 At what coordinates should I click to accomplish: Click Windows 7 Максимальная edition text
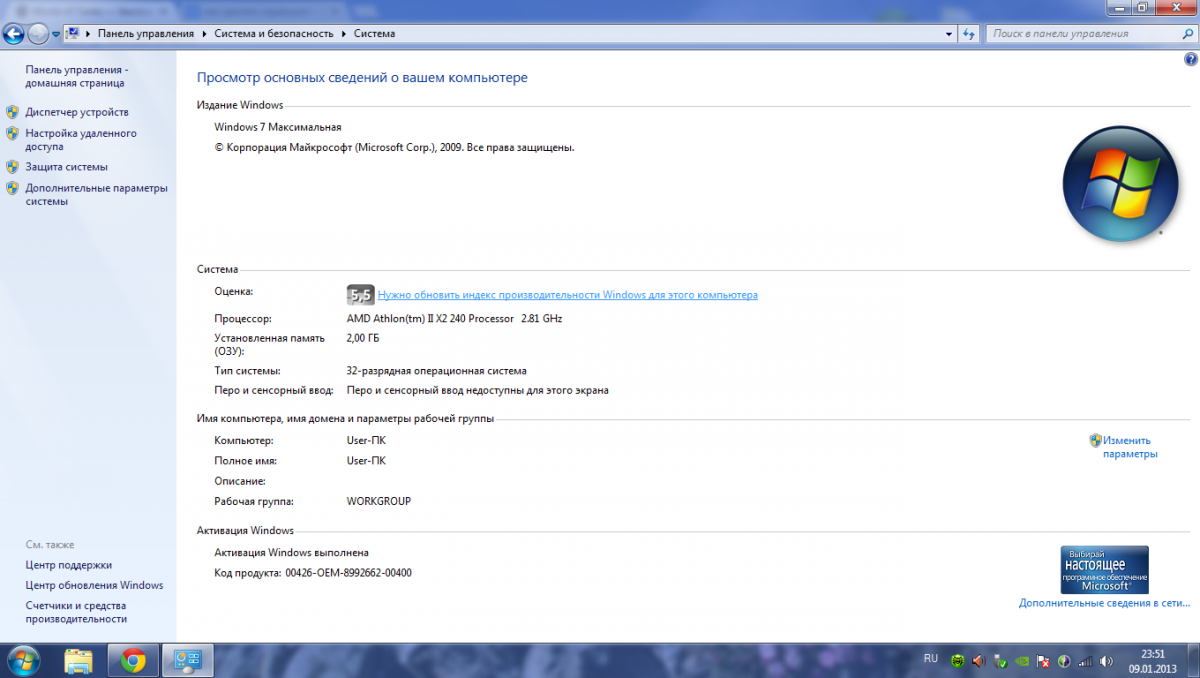click(278, 127)
